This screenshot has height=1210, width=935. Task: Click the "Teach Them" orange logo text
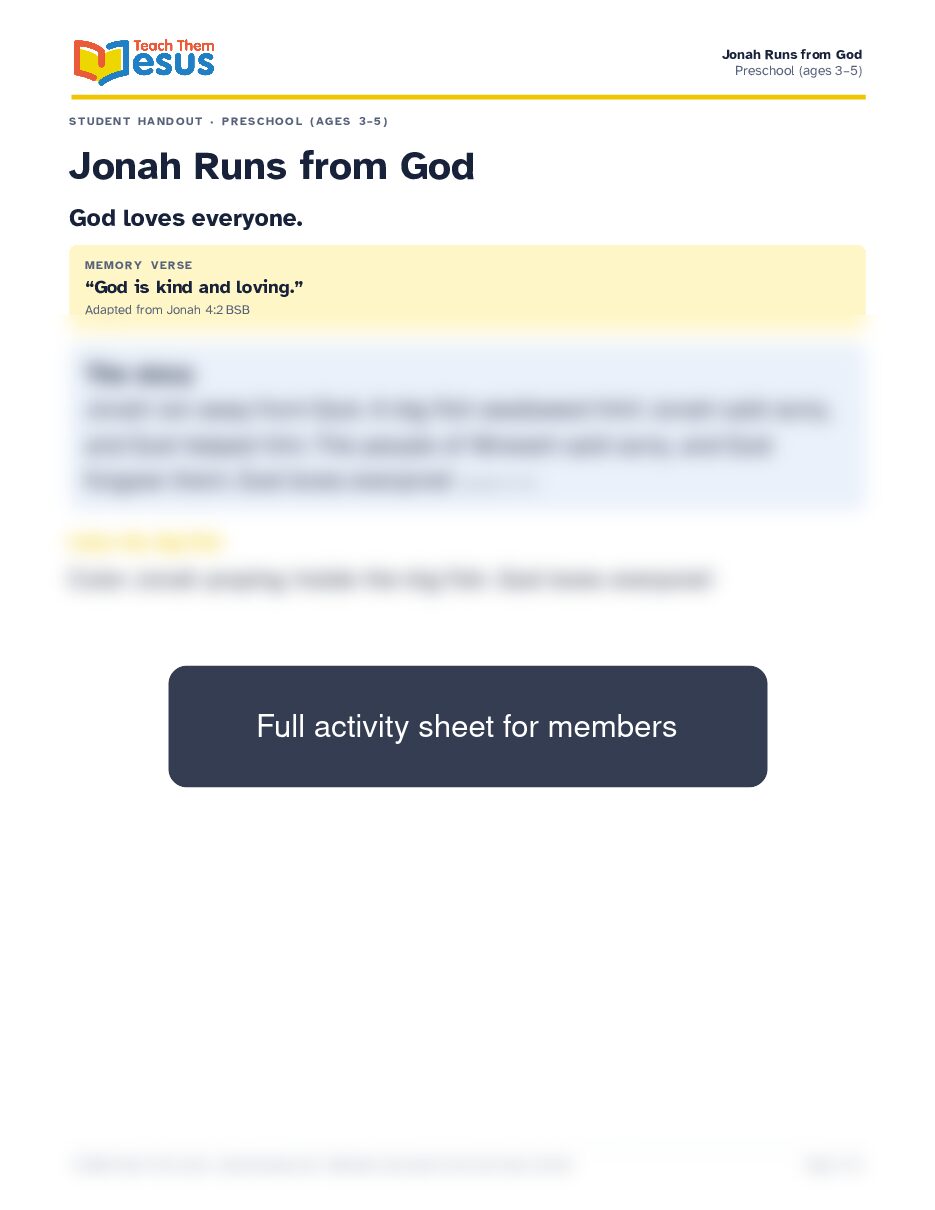[174, 46]
